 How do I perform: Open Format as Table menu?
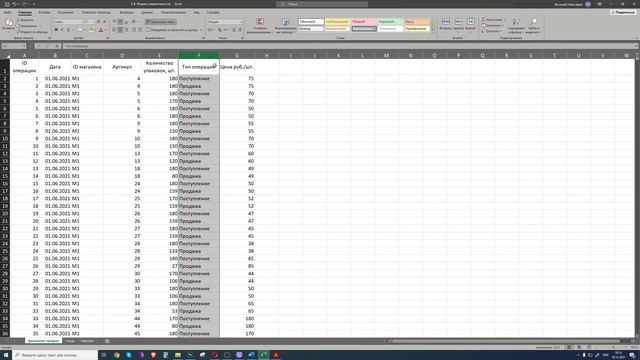tap(286, 25)
